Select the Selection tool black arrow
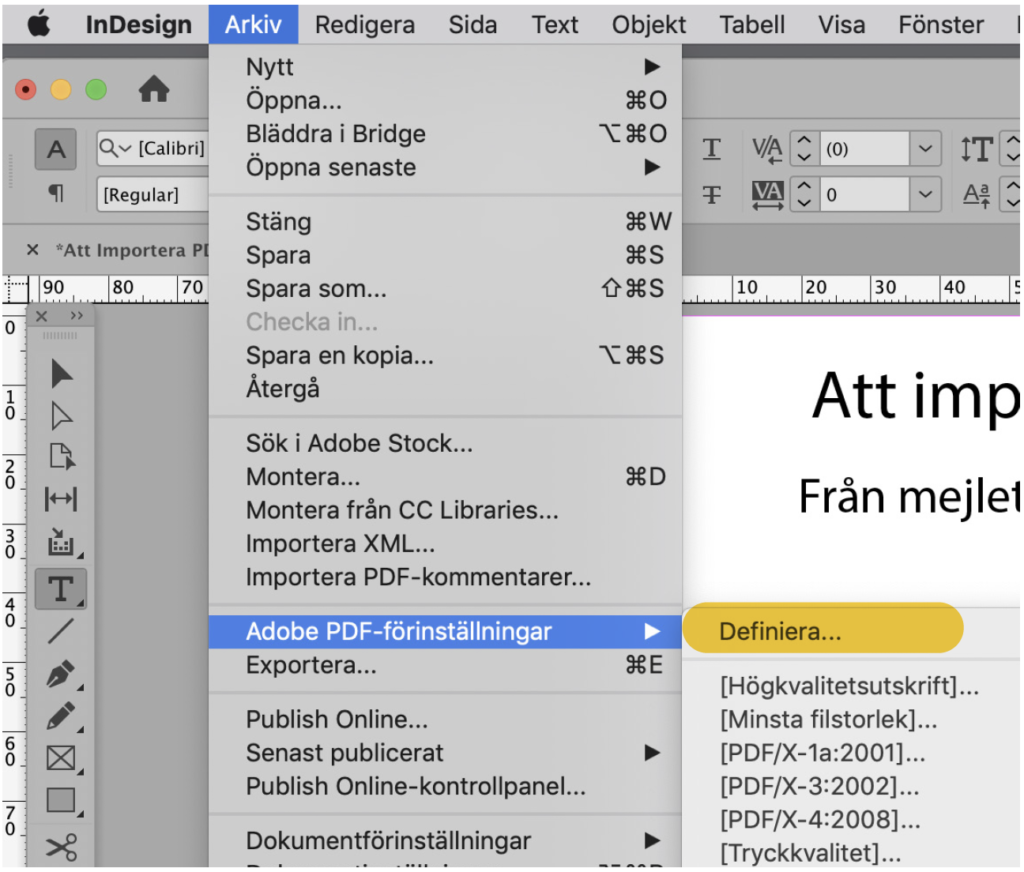 point(61,374)
